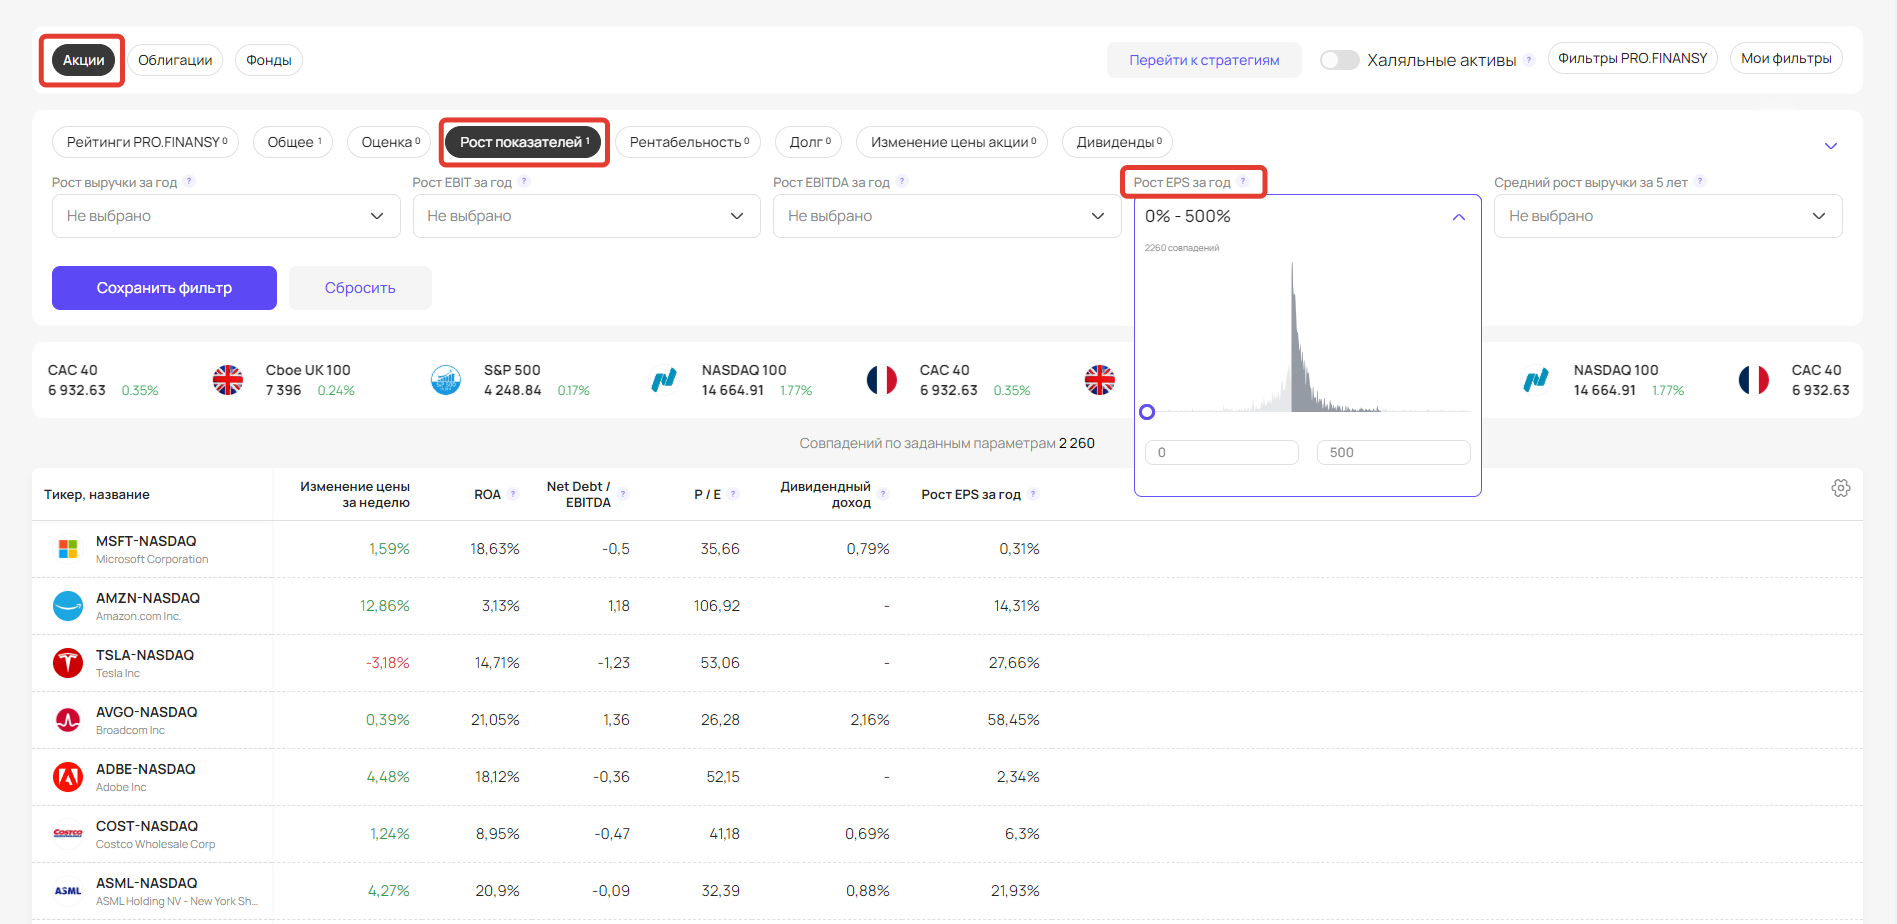Open the ASML-NASDAQ row logo
This screenshot has height=924, width=1897.
[68, 891]
